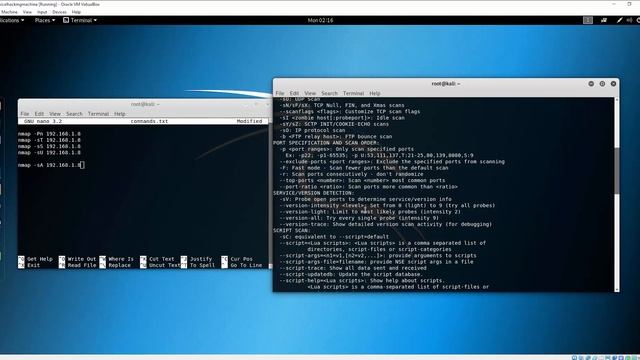Click line 'nmap -sT 192.168.1.0' in nano
Image resolution: width=640 pixels, height=360 pixels.
[x=49, y=140]
